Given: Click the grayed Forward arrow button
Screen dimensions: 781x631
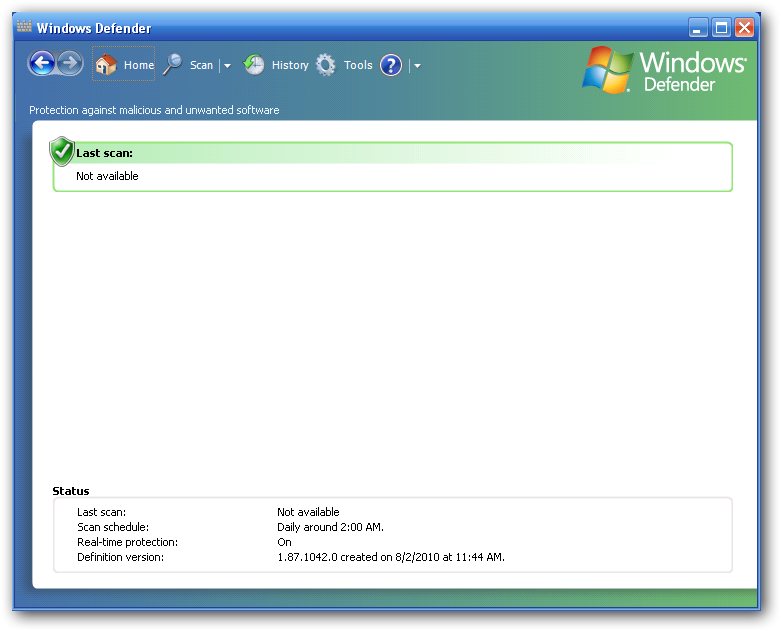Looking at the screenshot, I should (70, 63).
